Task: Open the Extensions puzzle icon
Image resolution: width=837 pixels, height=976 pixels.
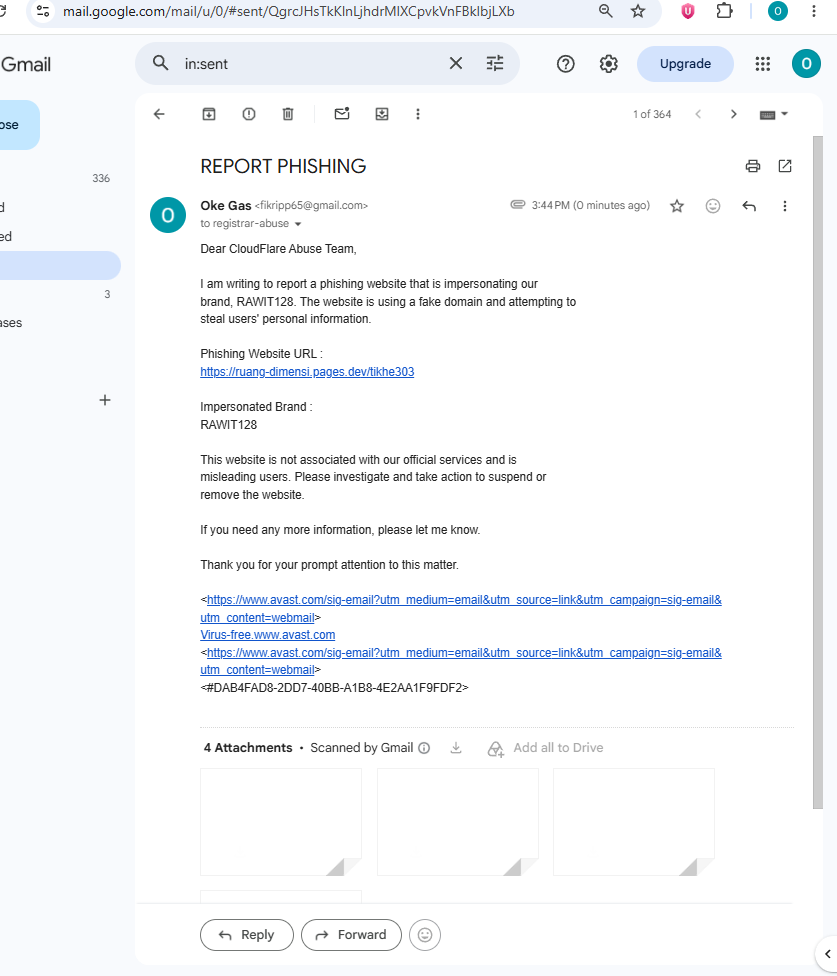Action: coord(724,11)
